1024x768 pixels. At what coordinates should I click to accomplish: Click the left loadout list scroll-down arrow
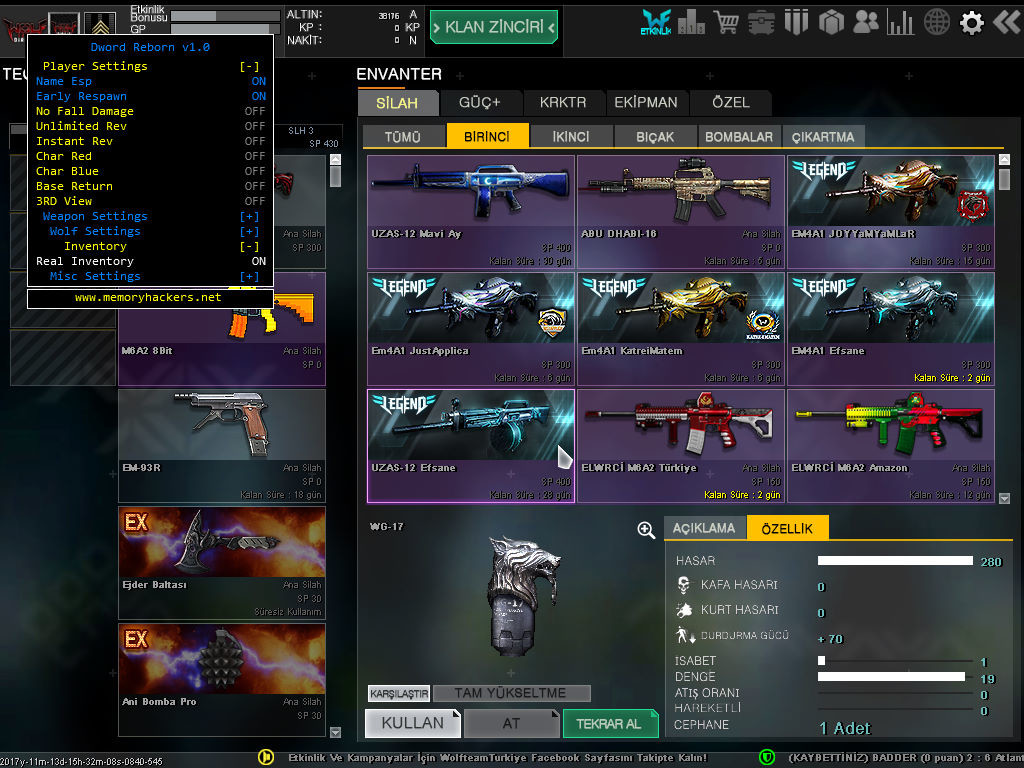pyautogui.click(x=335, y=732)
